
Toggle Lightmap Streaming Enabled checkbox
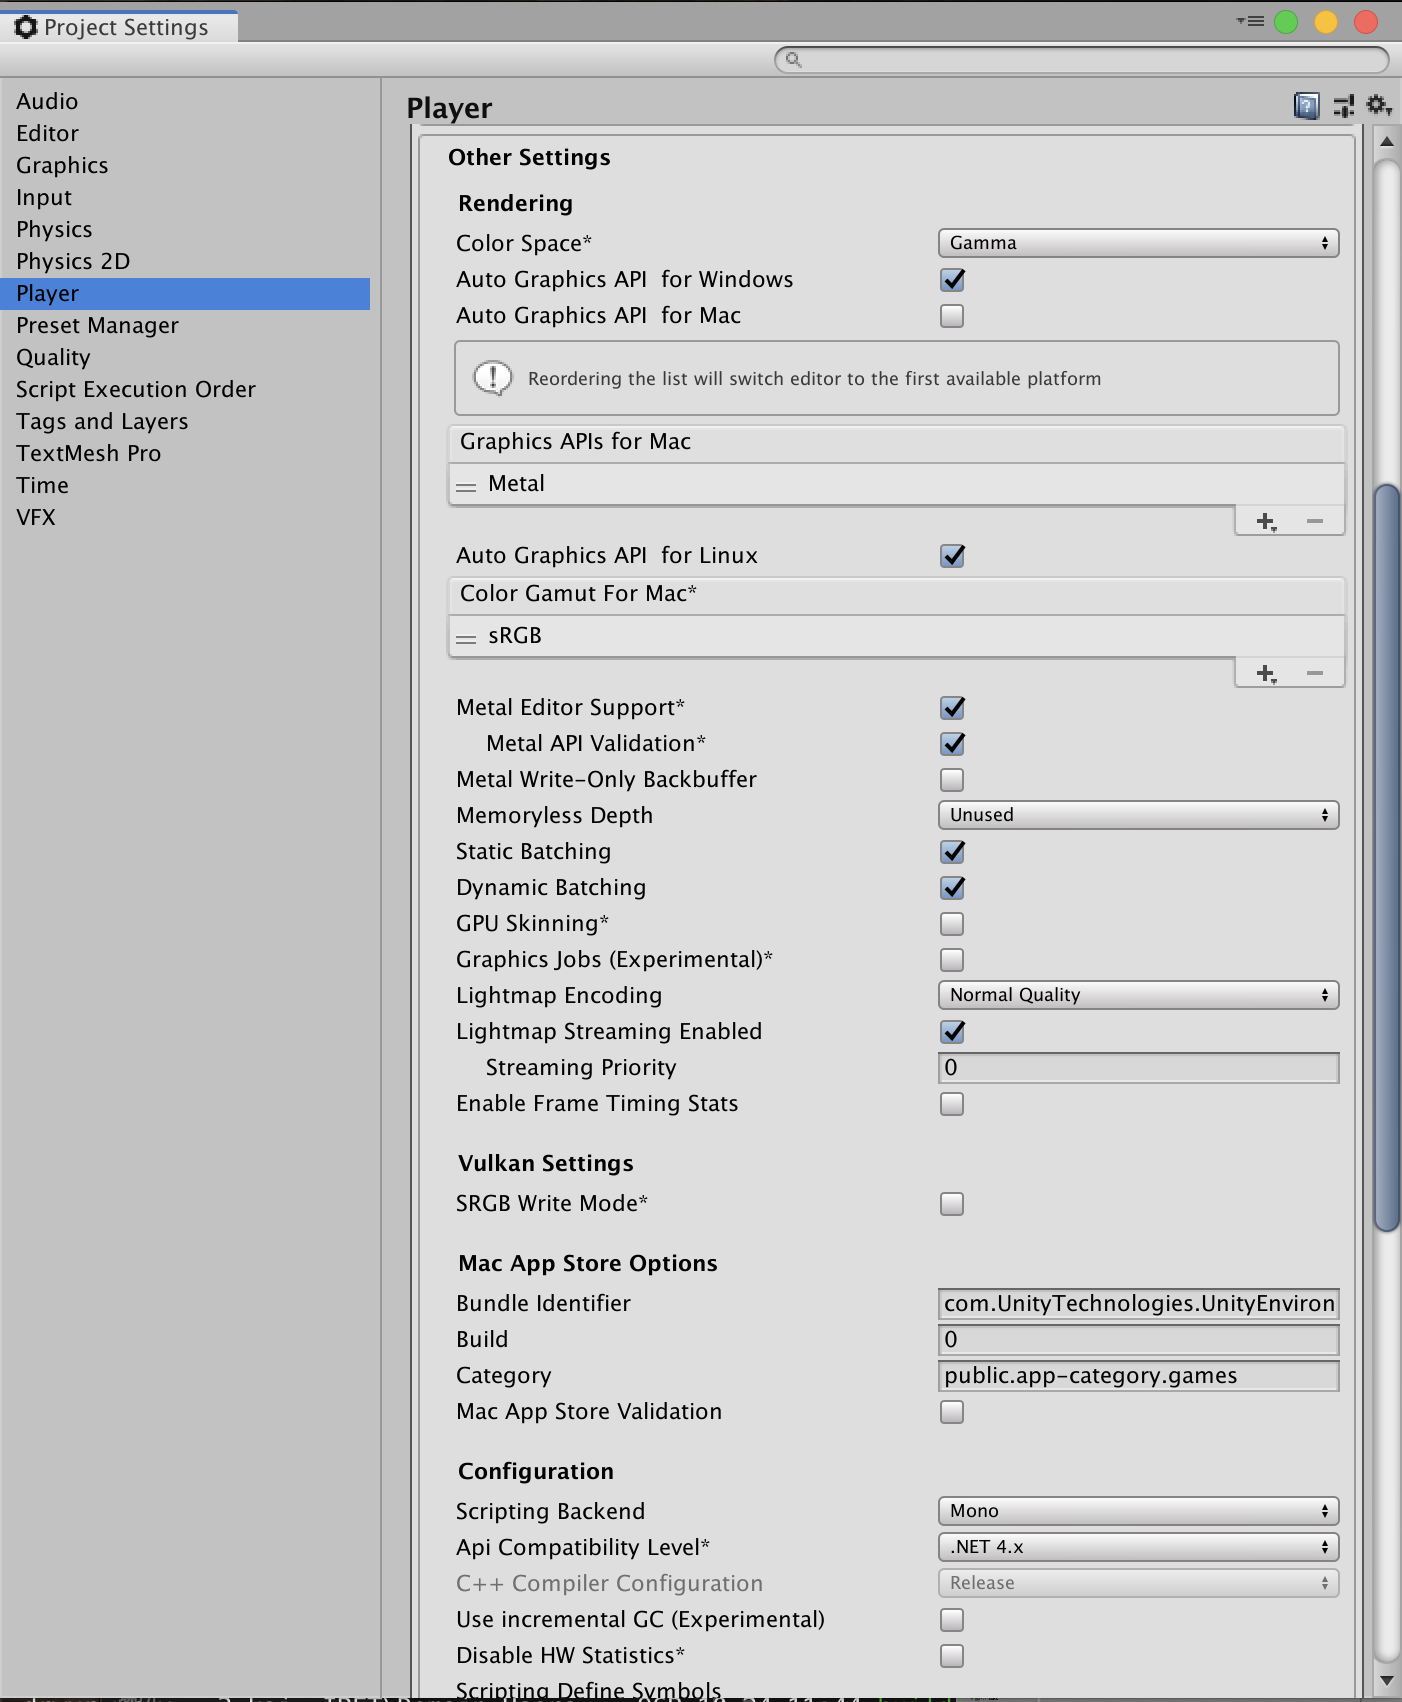click(x=952, y=1032)
